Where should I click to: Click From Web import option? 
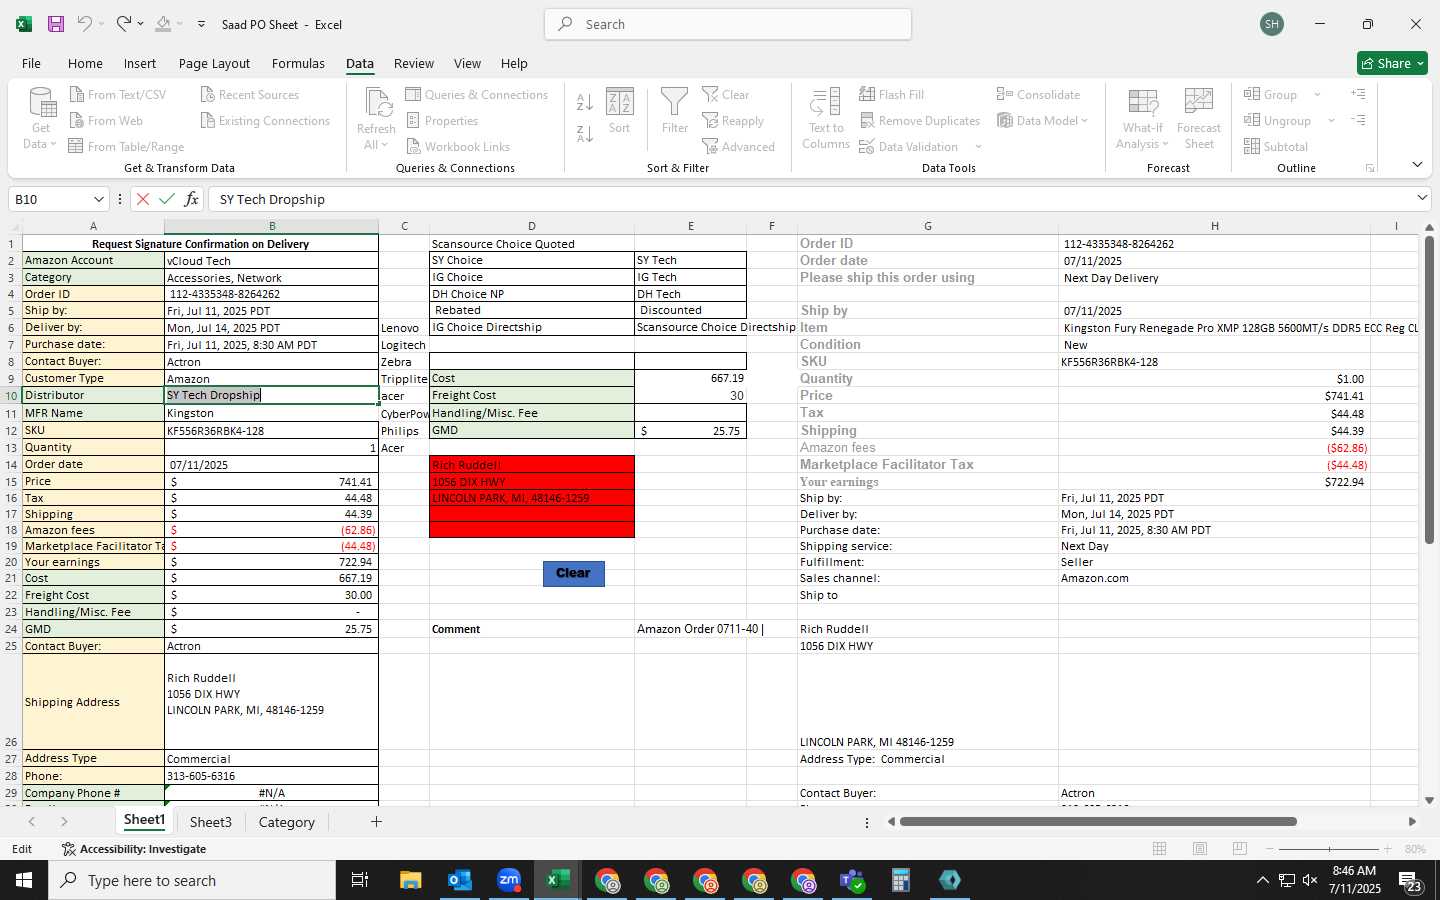[x=105, y=120]
